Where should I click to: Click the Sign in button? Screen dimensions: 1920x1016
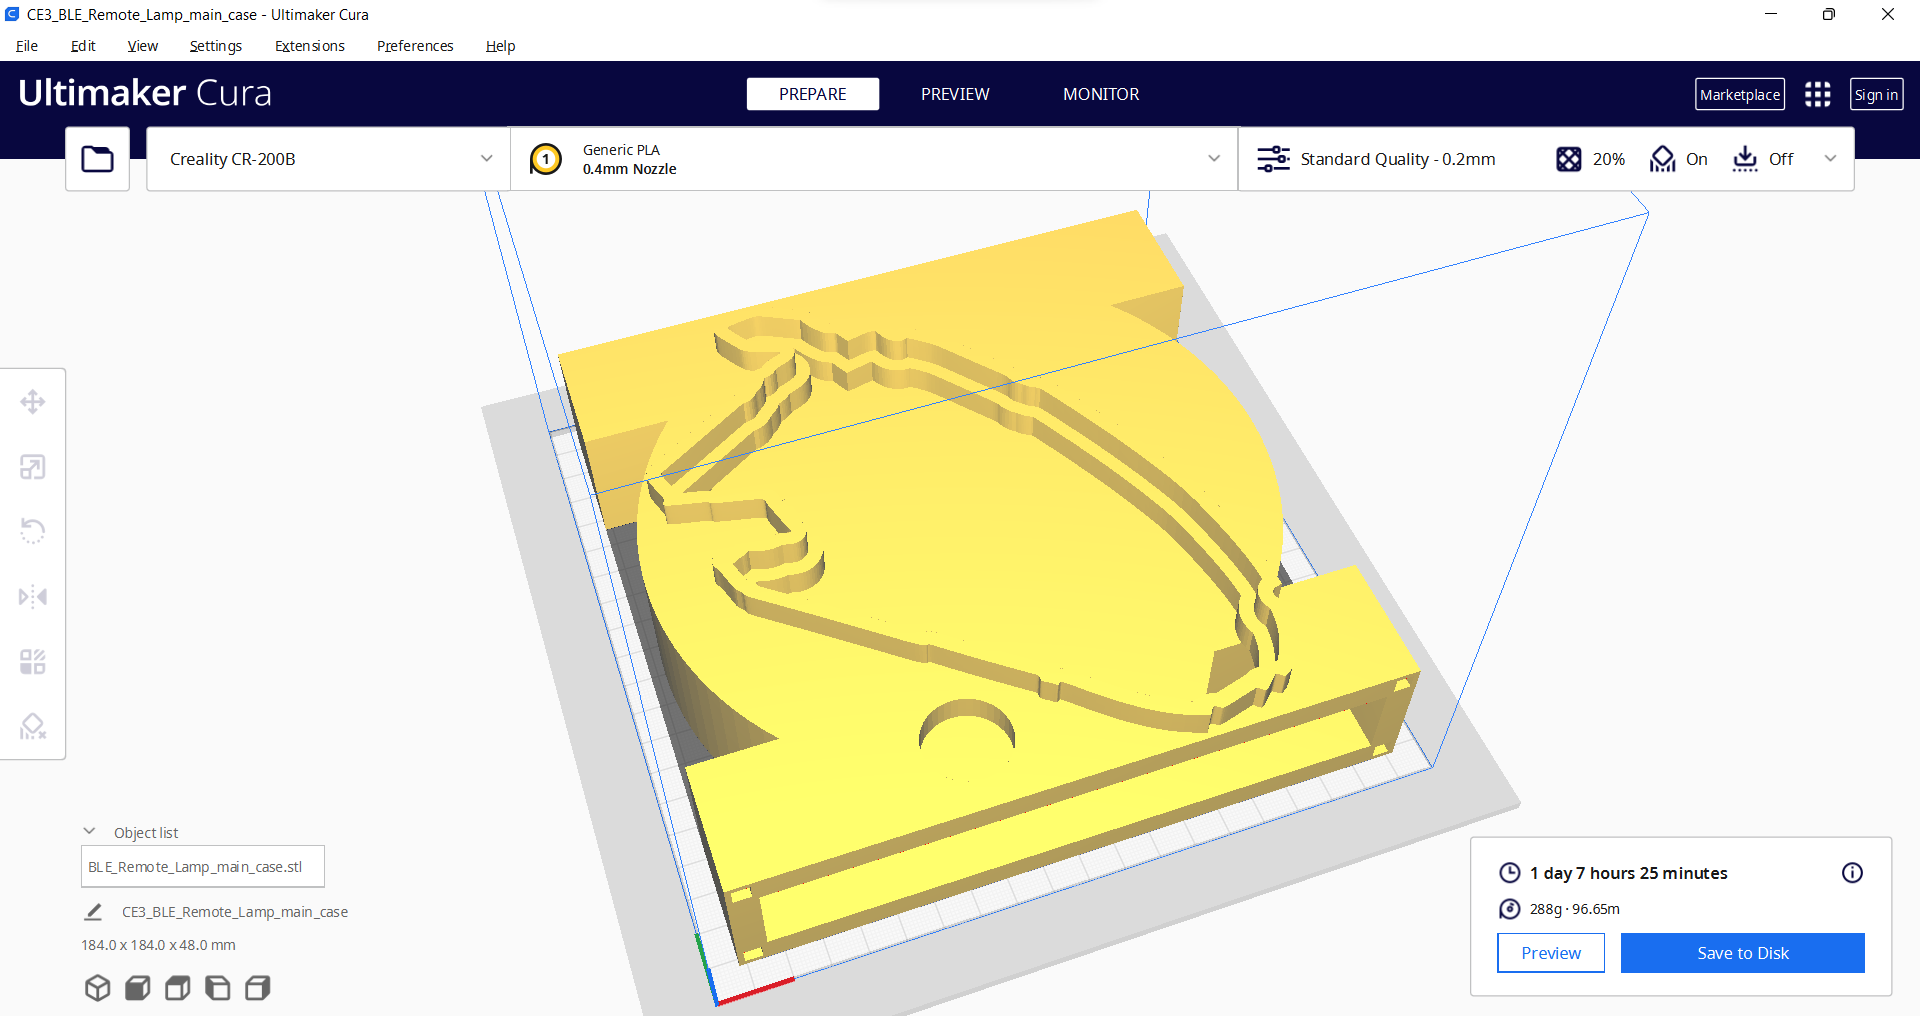[x=1876, y=94]
